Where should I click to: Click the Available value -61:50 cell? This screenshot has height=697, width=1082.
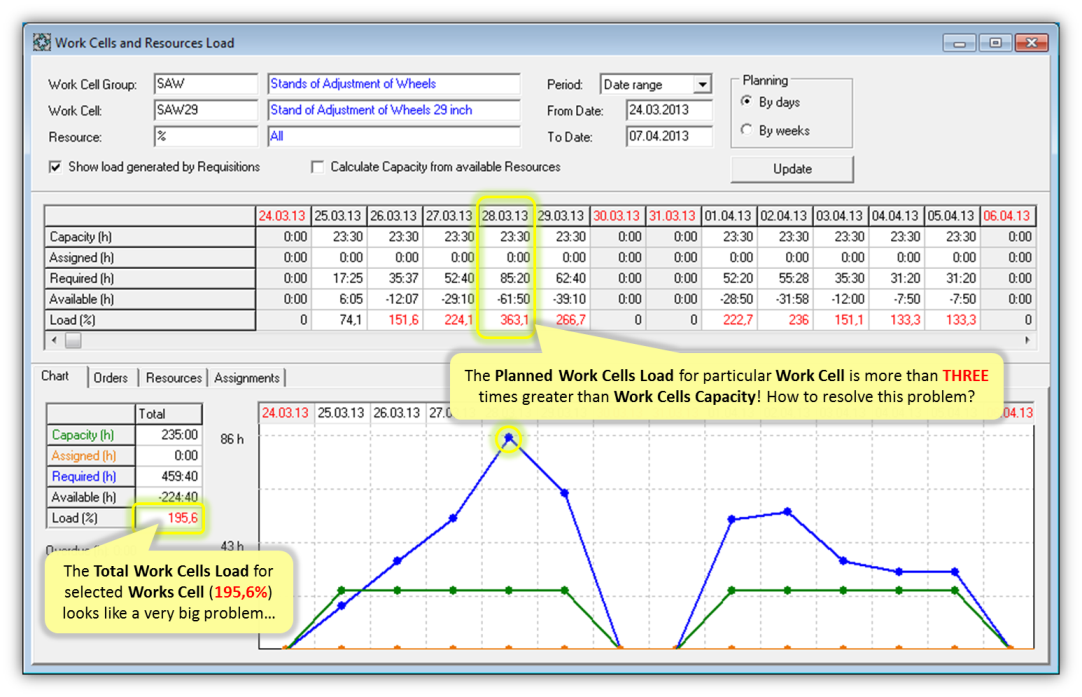[506, 299]
